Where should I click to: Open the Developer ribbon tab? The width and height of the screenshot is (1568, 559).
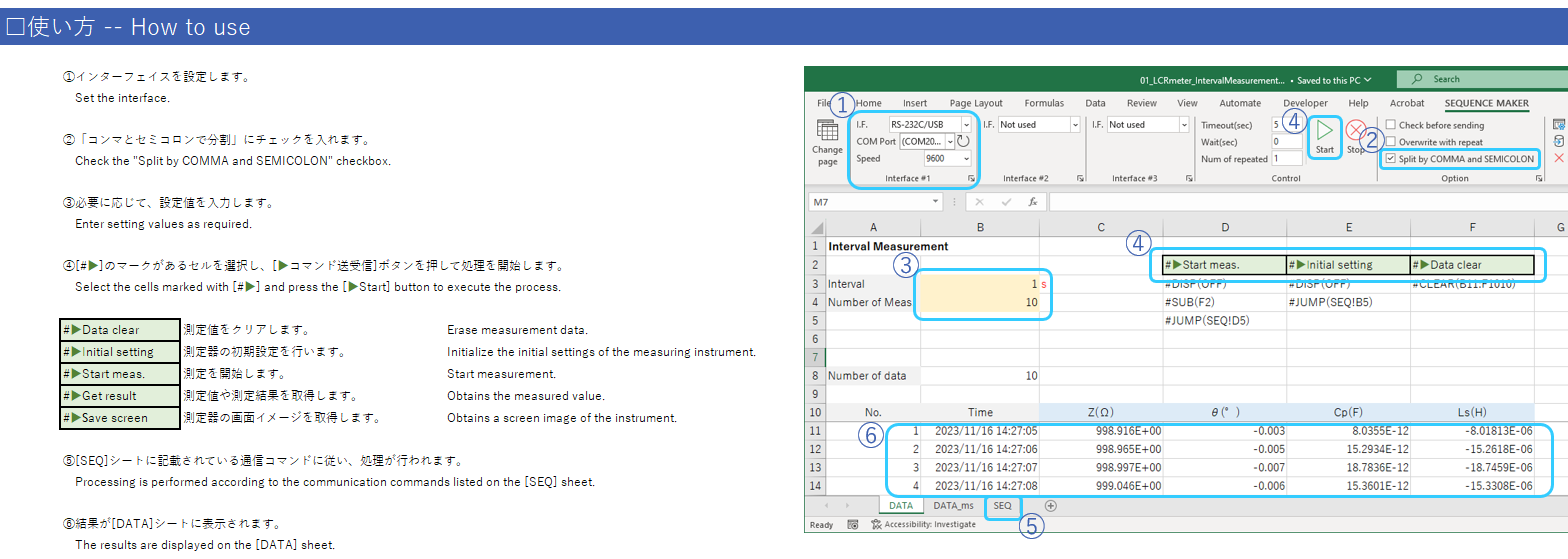[x=1305, y=103]
